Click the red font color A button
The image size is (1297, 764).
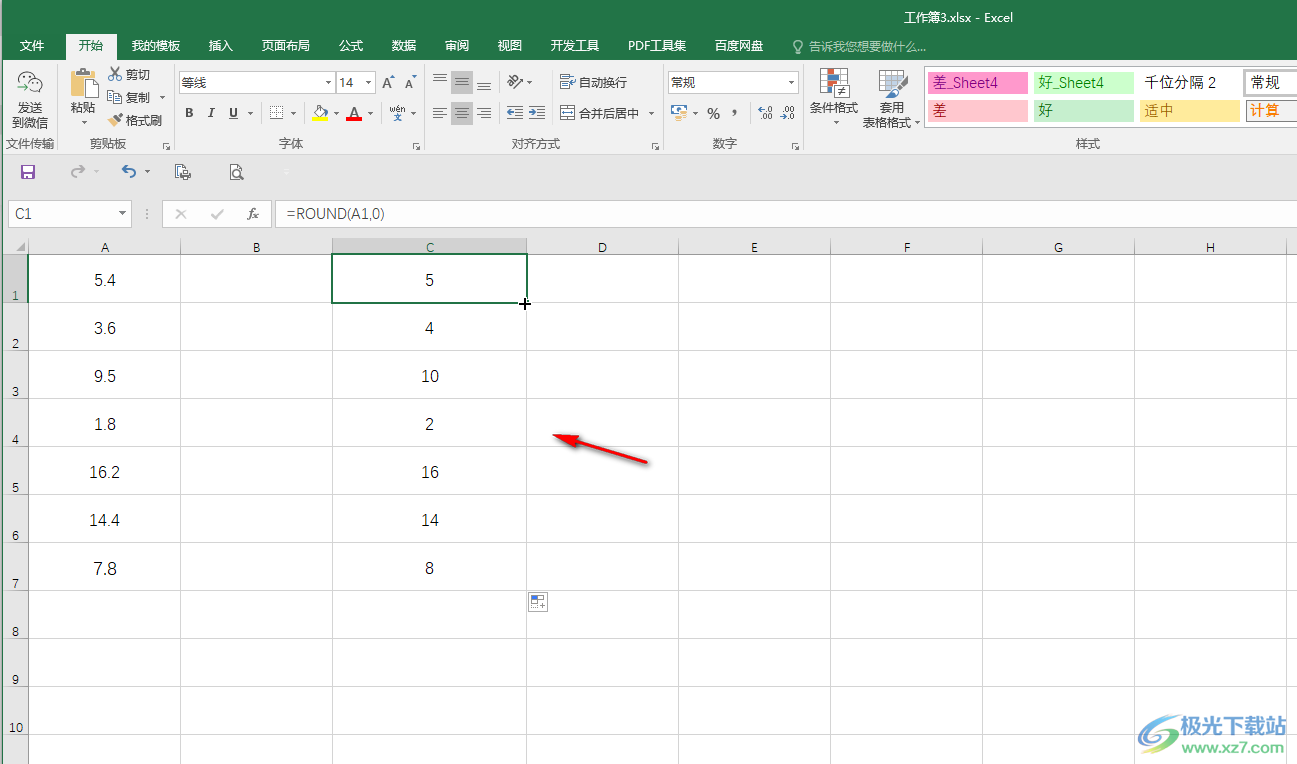tap(353, 113)
